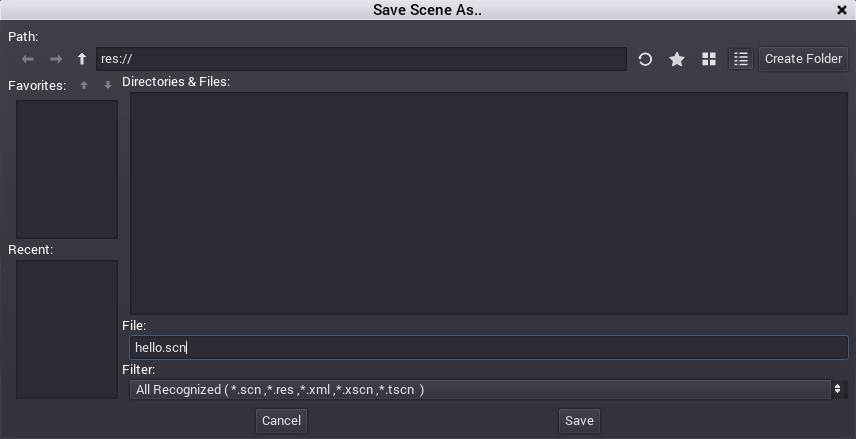This screenshot has height=439, width=856.
Task: Close the Save Scene As dialog
Action: coord(842,10)
